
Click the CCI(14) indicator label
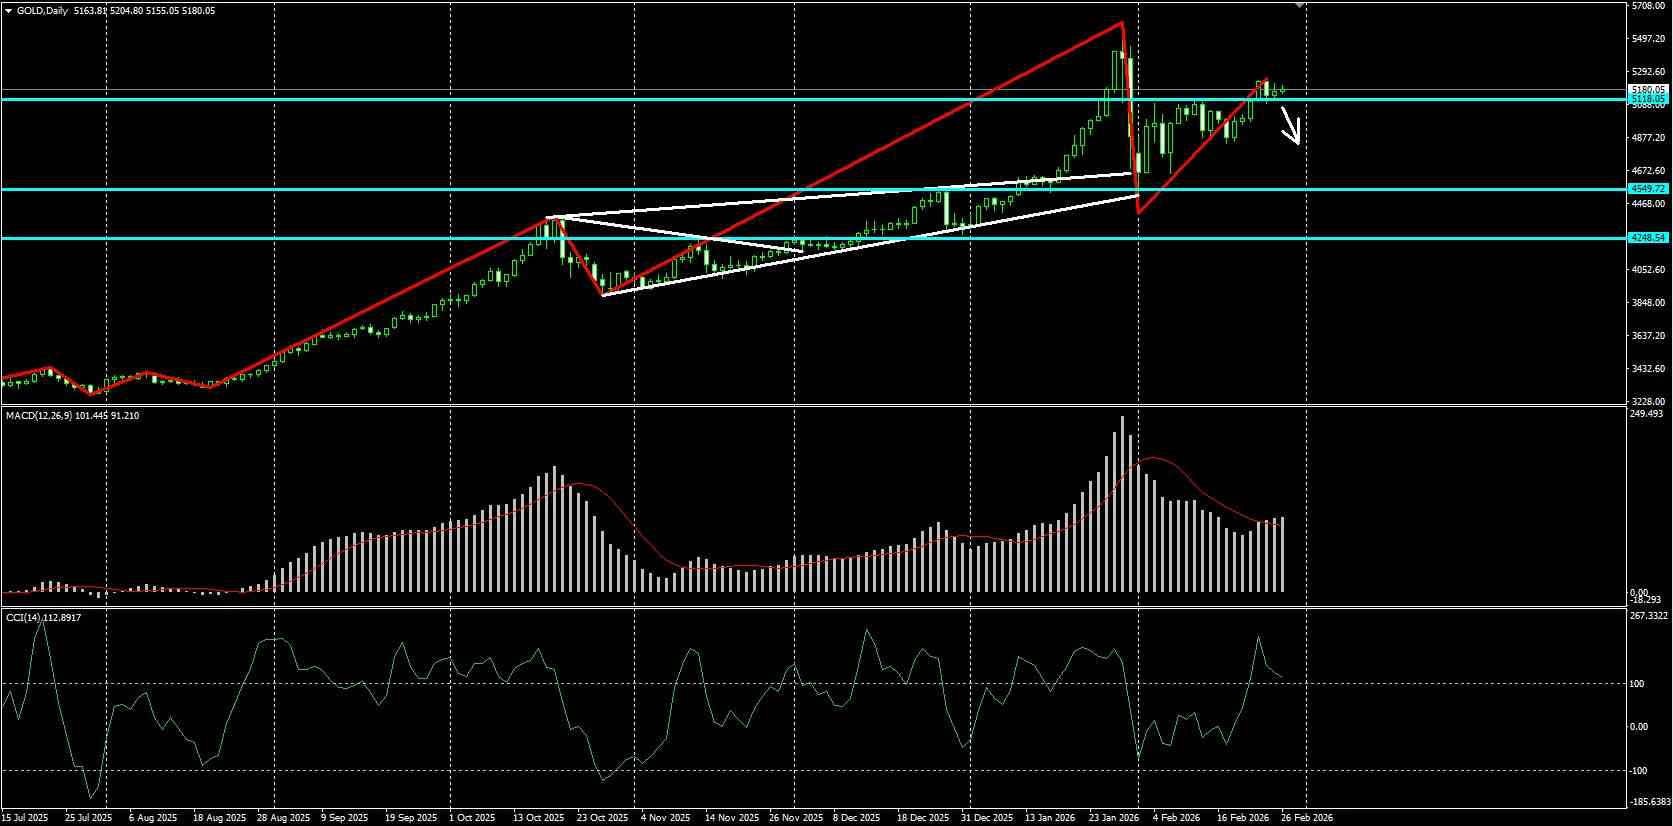[23, 618]
